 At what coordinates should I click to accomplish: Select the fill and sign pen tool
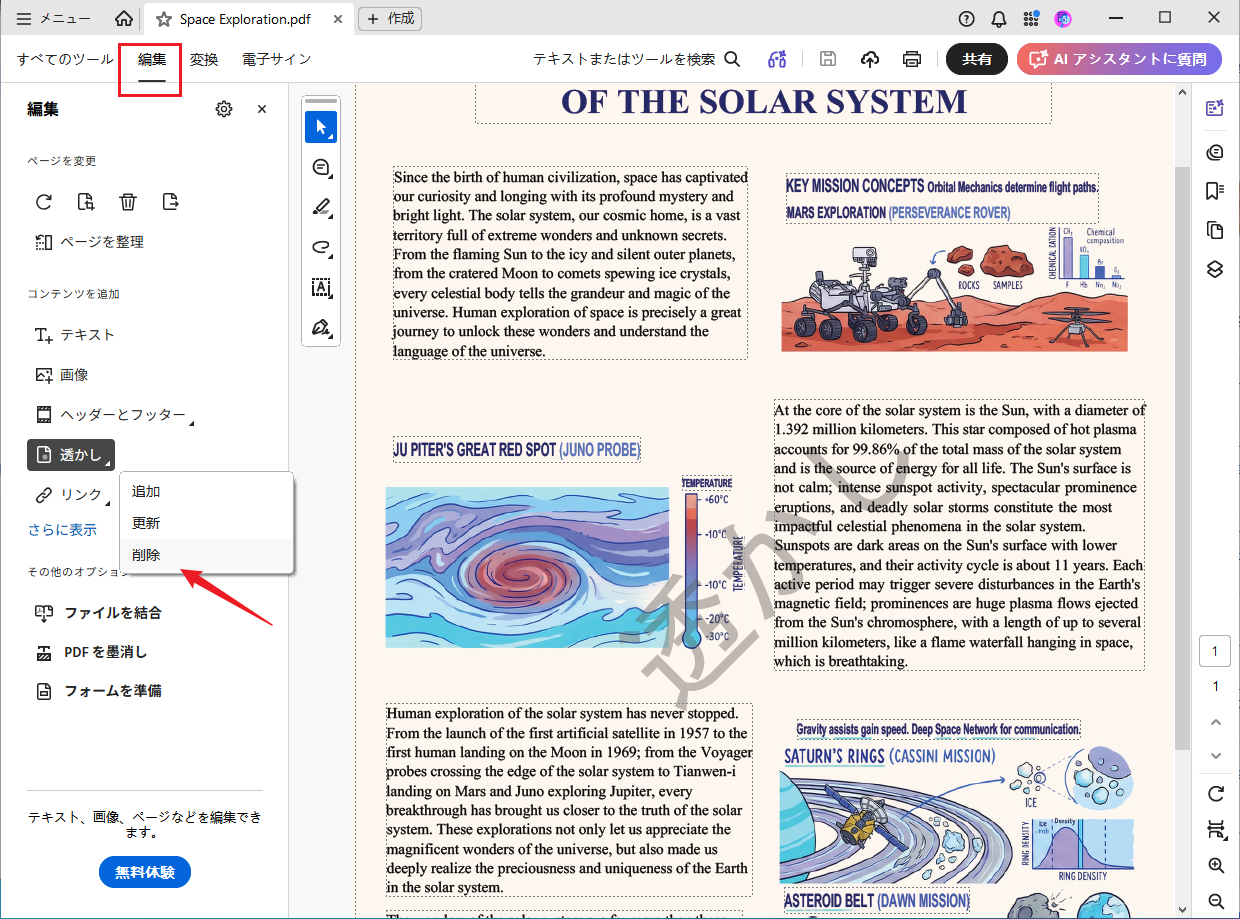point(321,327)
